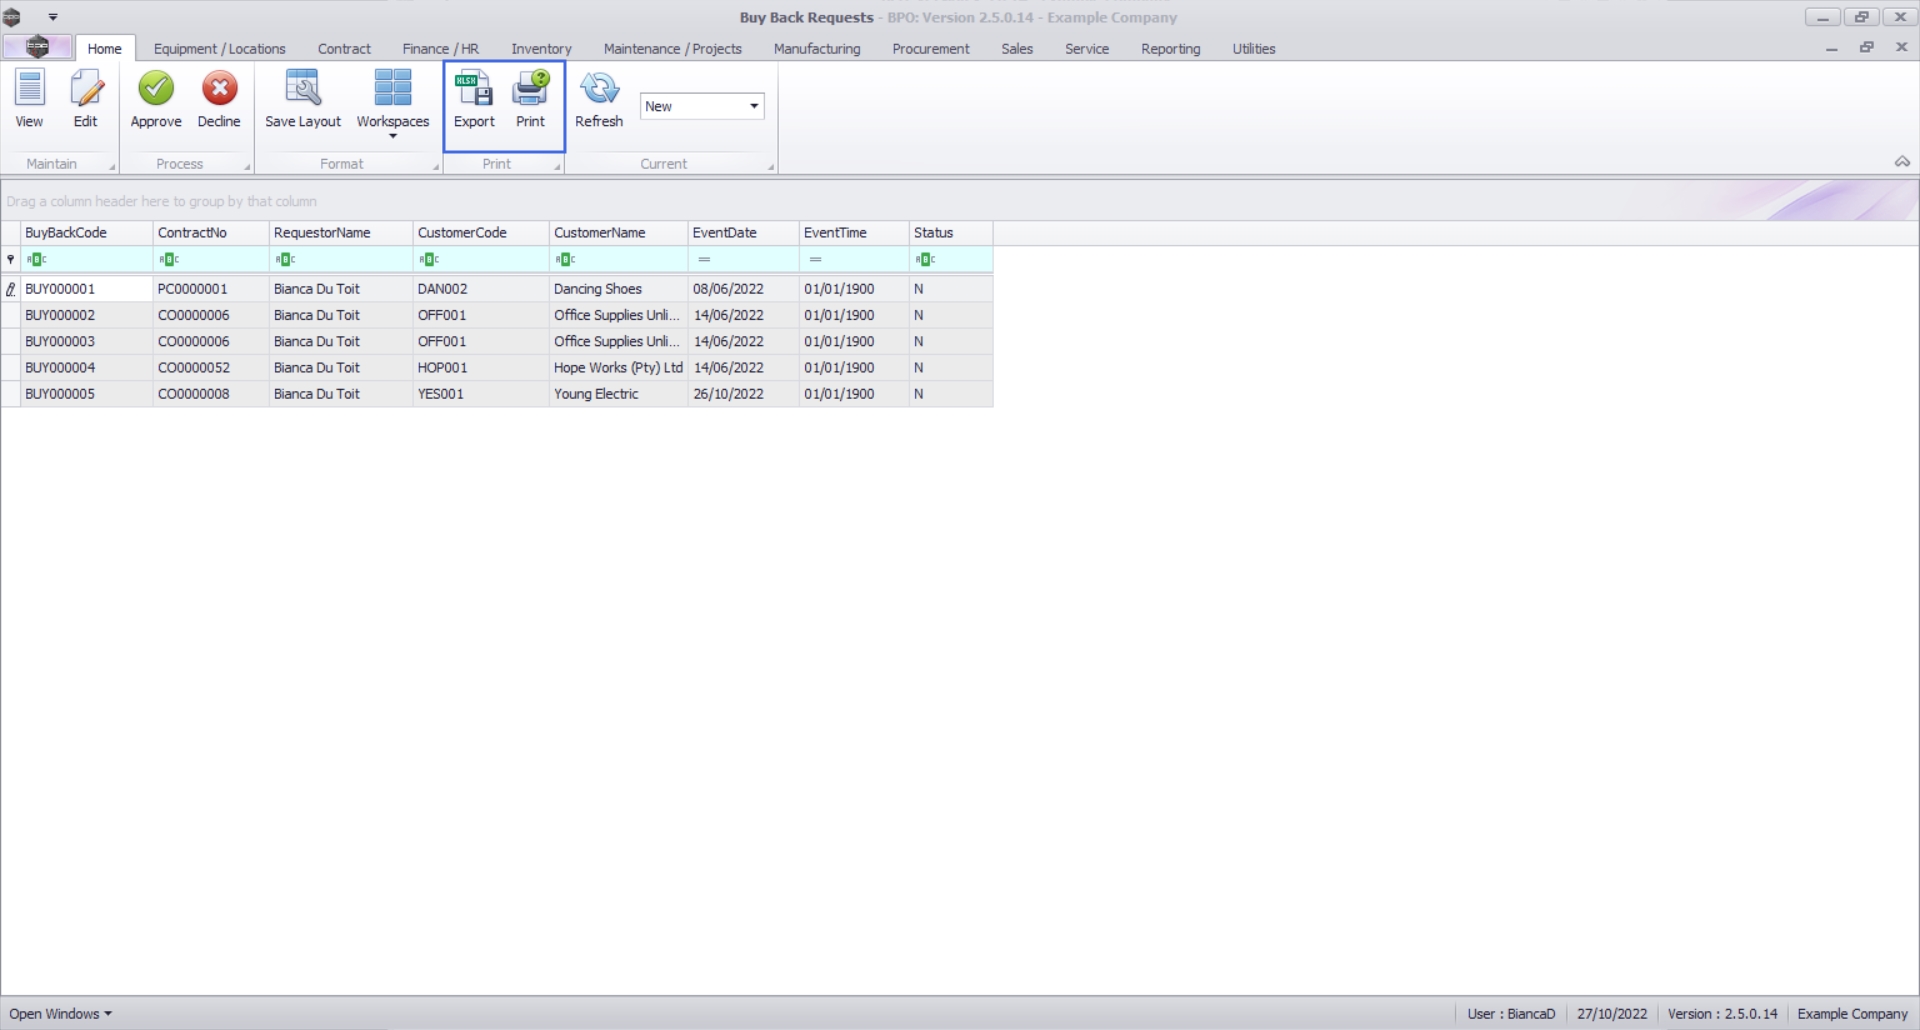
Task: Open the Open Windows menu
Action: 60,1013
